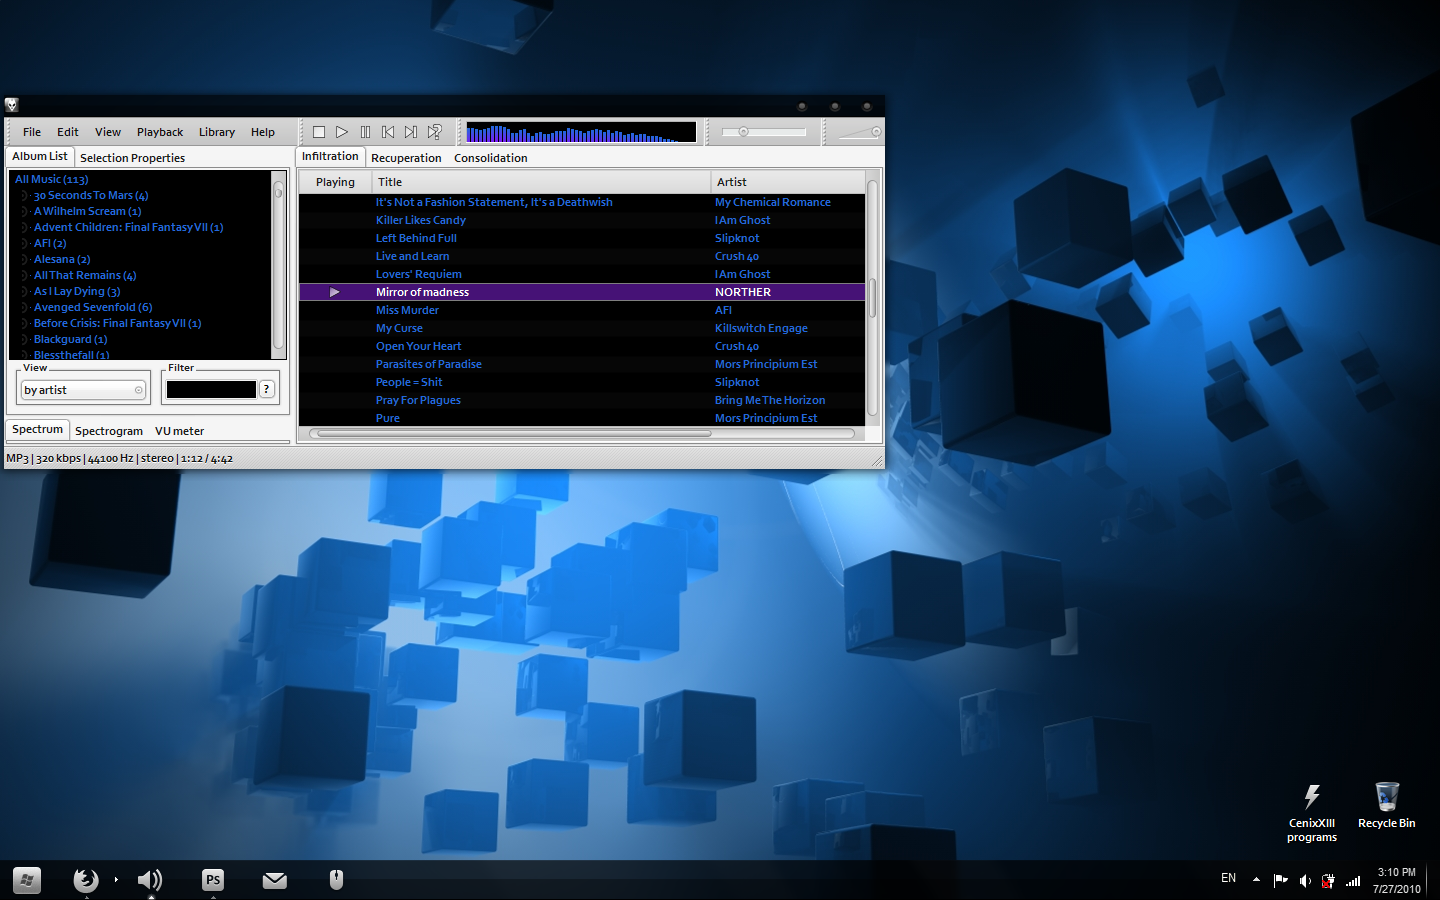Select the Consolidation playlist tab
1440x900 pixels.
pyautogui.click(x=491, y=158)
